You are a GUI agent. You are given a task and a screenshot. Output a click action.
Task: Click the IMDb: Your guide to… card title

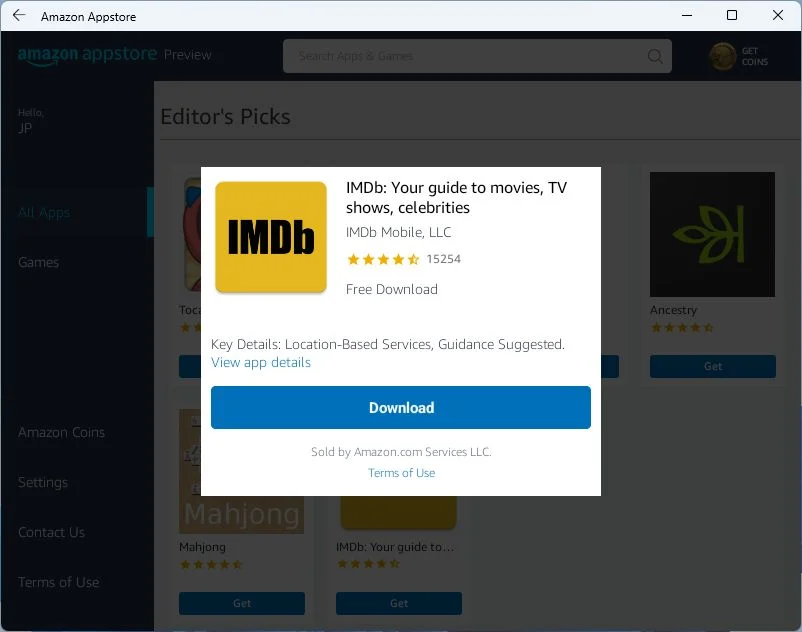[x=395, y=547]
